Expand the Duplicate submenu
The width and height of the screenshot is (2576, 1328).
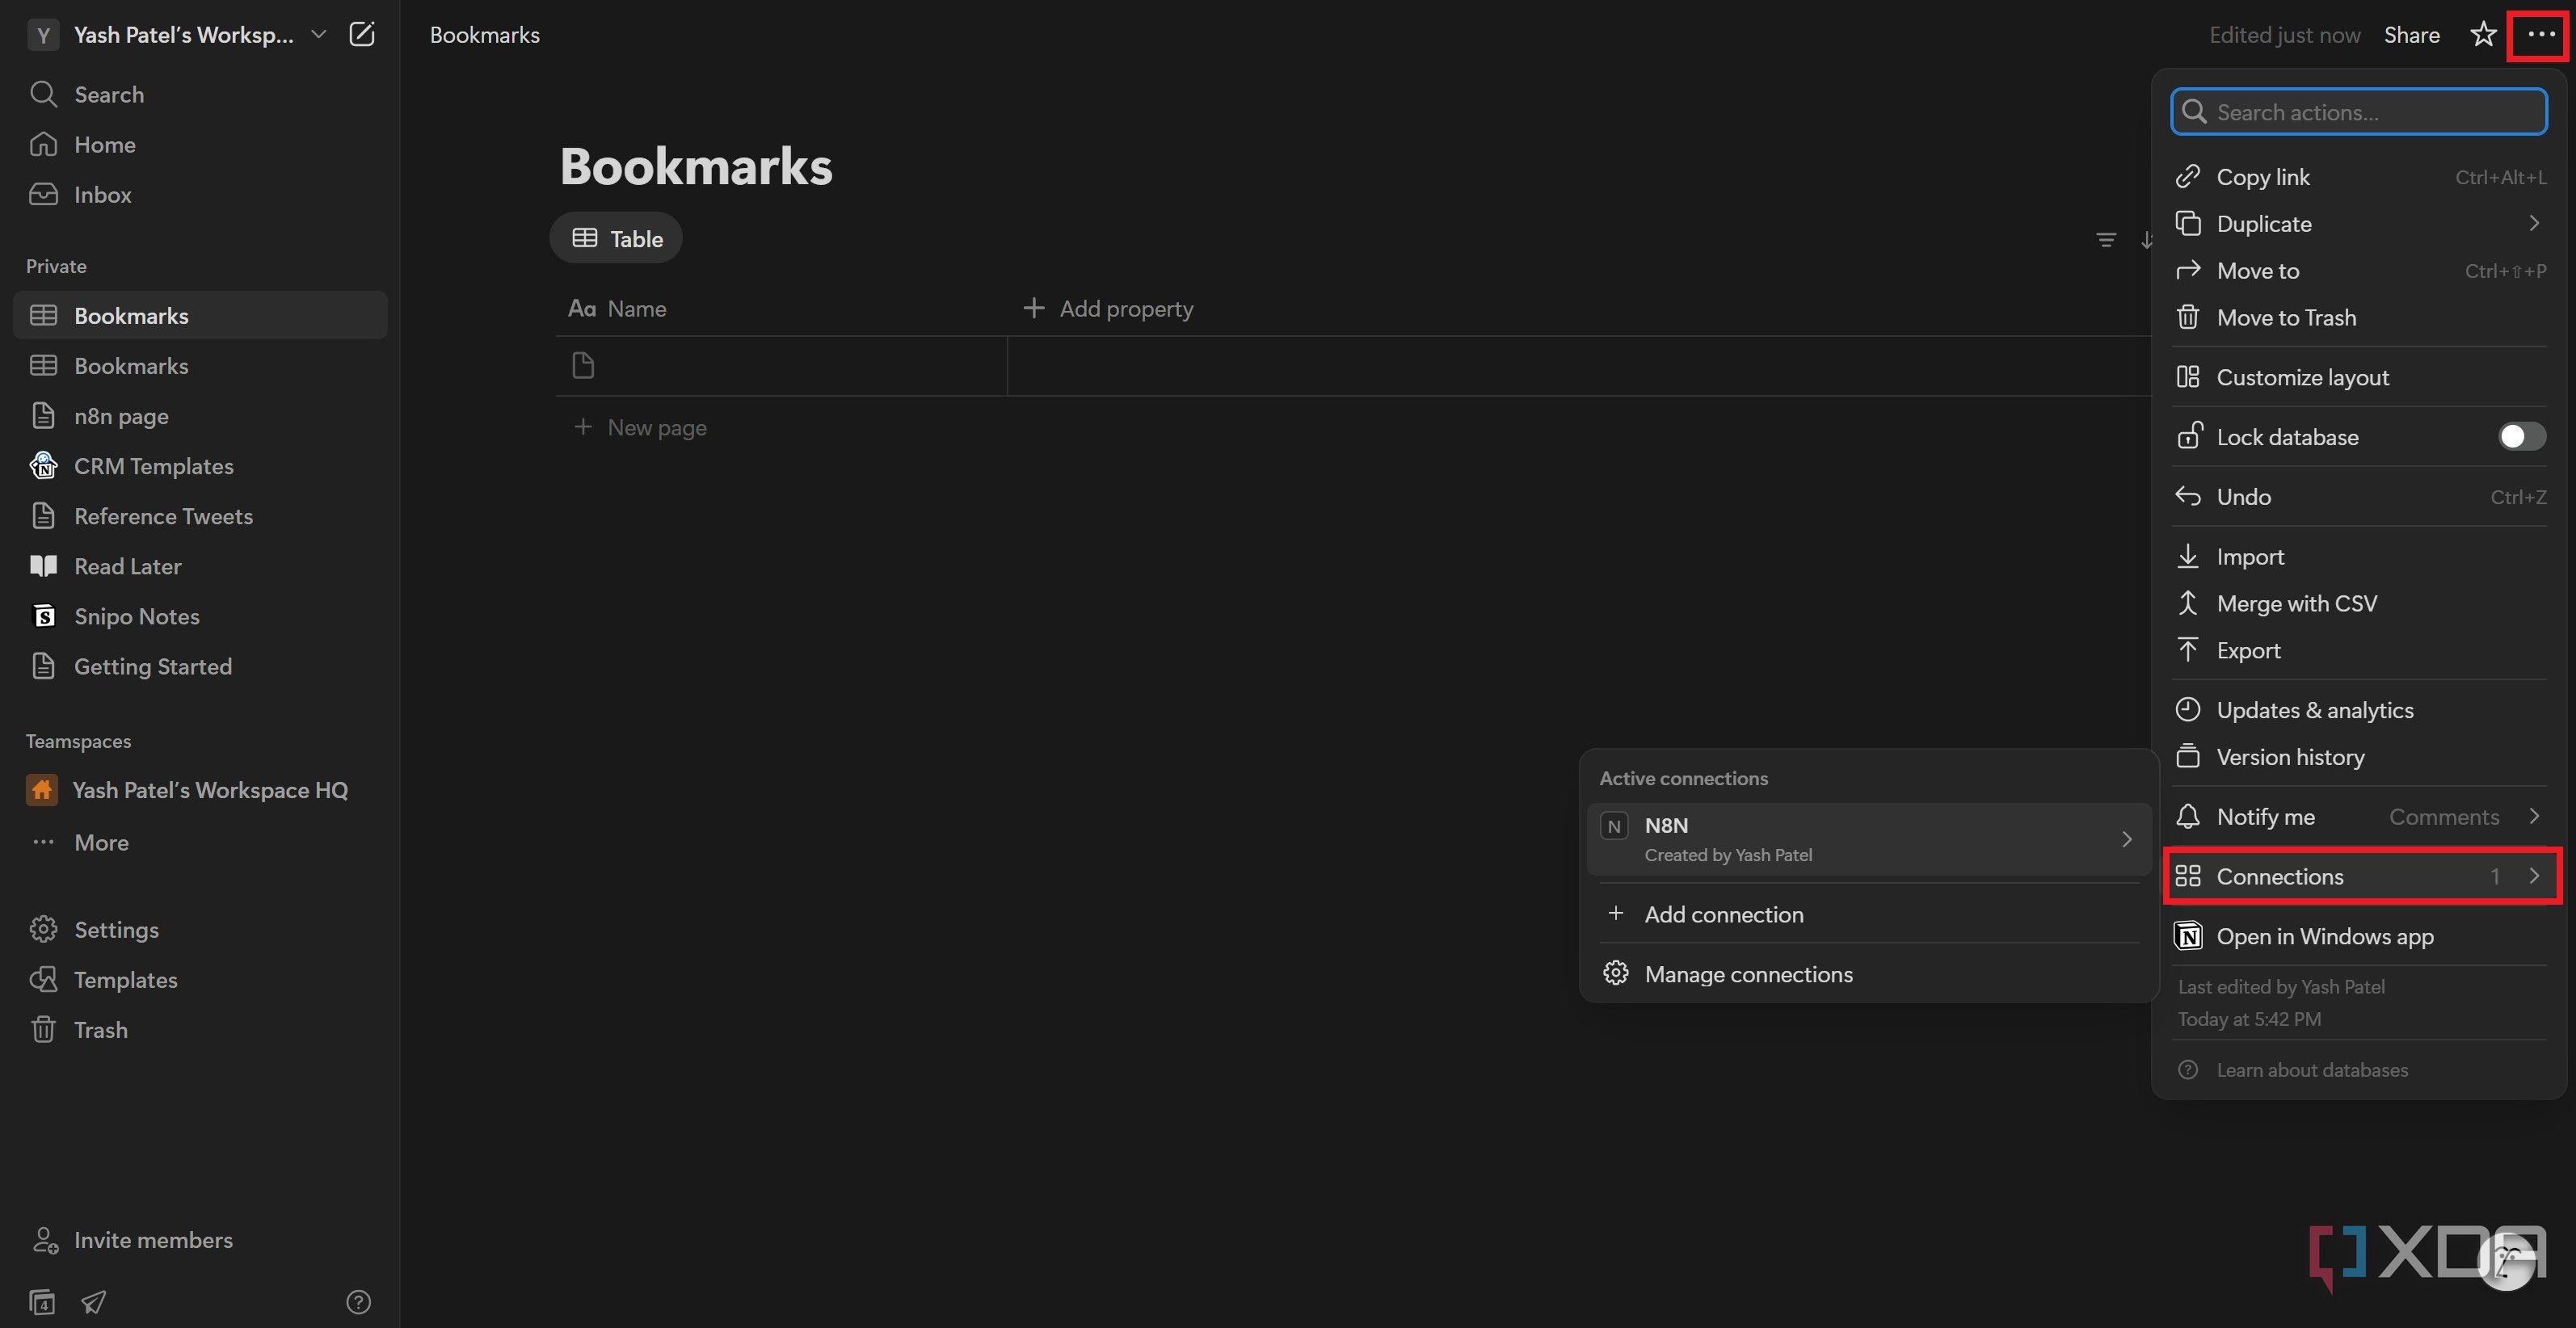point(2359,223)
